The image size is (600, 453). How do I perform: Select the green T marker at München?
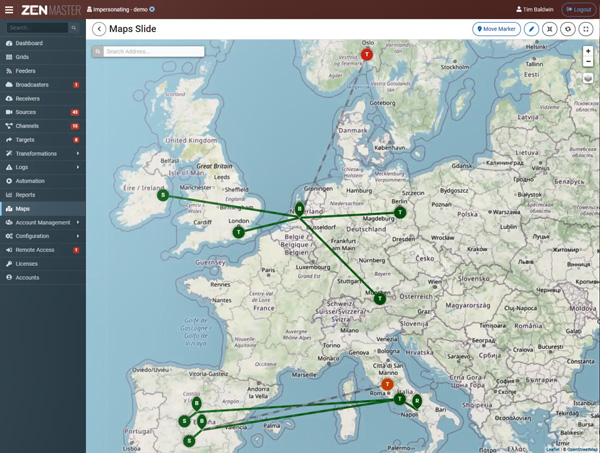380,298
